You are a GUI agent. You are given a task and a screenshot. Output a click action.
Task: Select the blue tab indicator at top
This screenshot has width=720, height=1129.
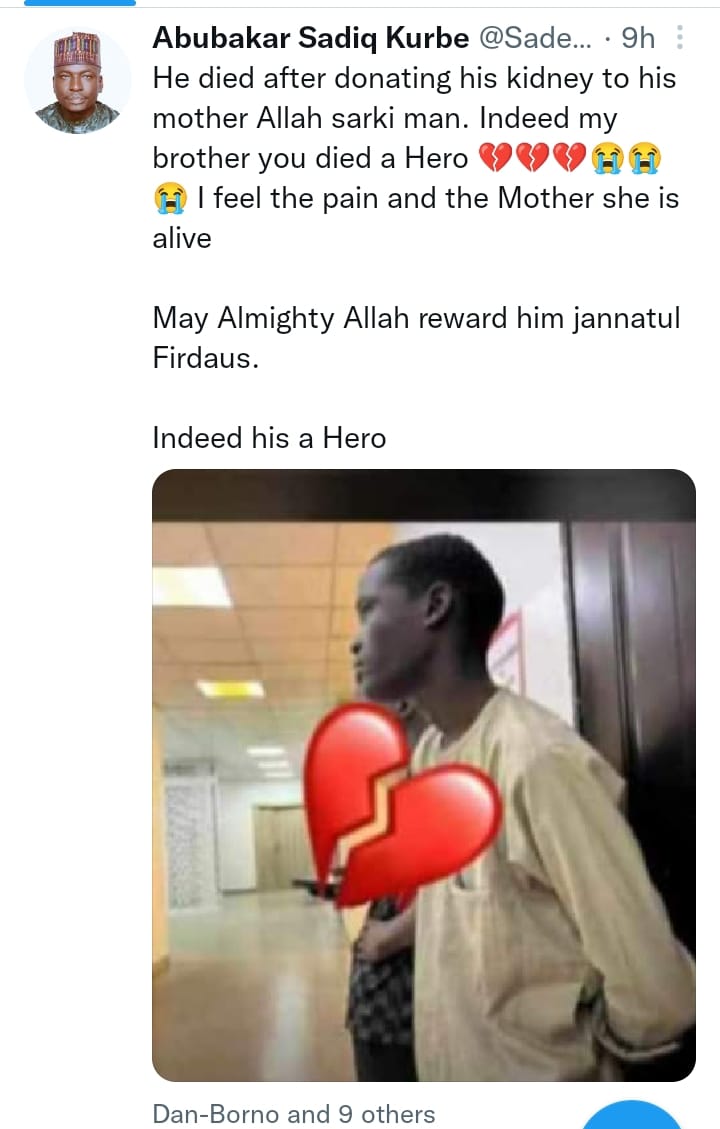tap(67, 3)
